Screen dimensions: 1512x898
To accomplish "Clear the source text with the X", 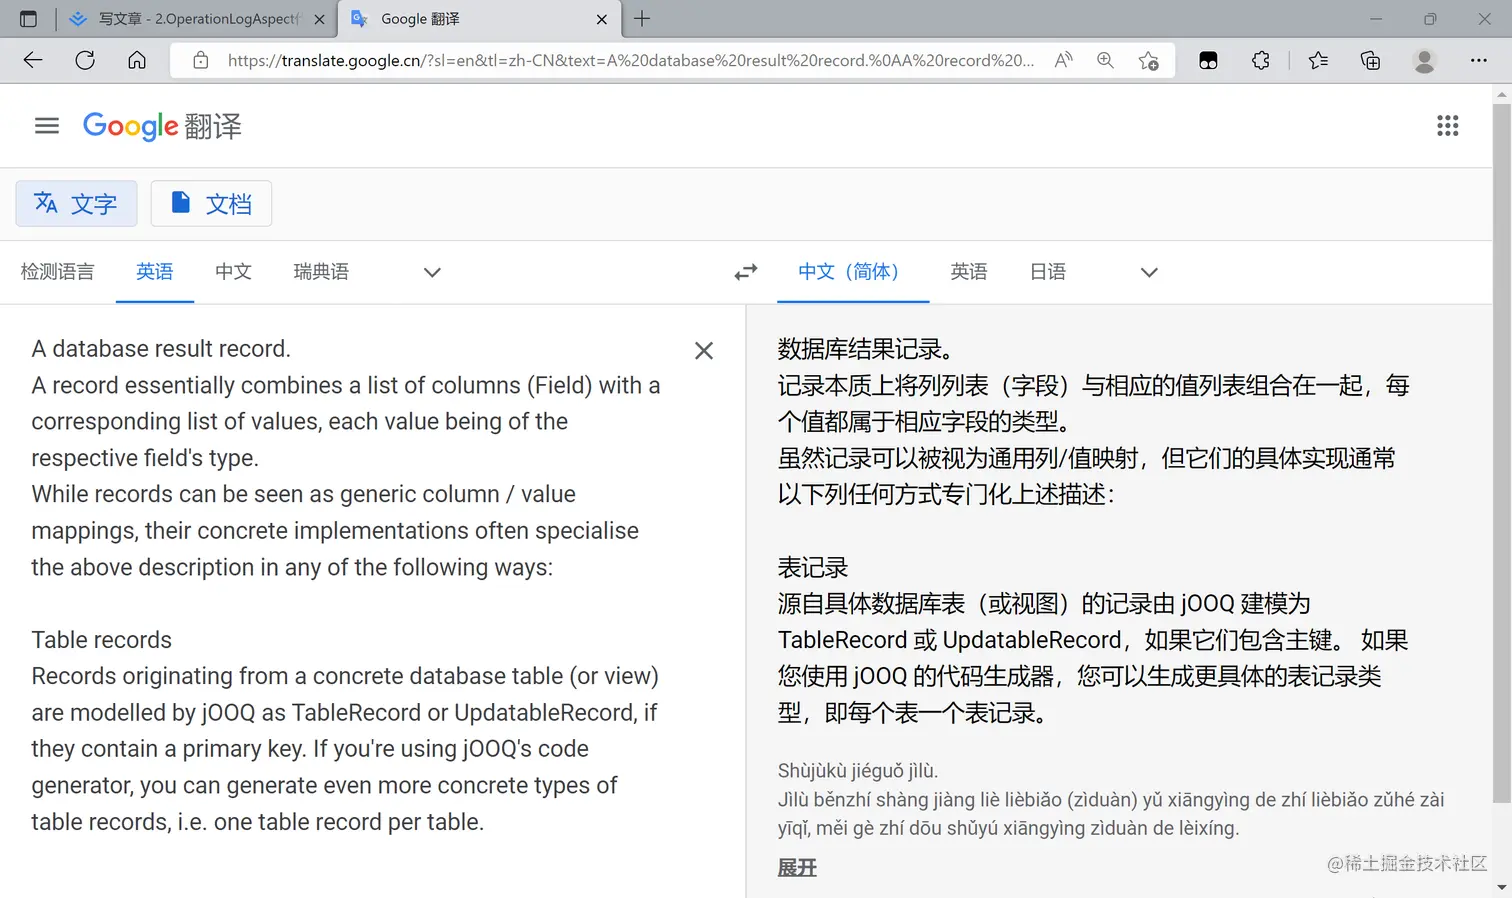I will click(704, 350).
